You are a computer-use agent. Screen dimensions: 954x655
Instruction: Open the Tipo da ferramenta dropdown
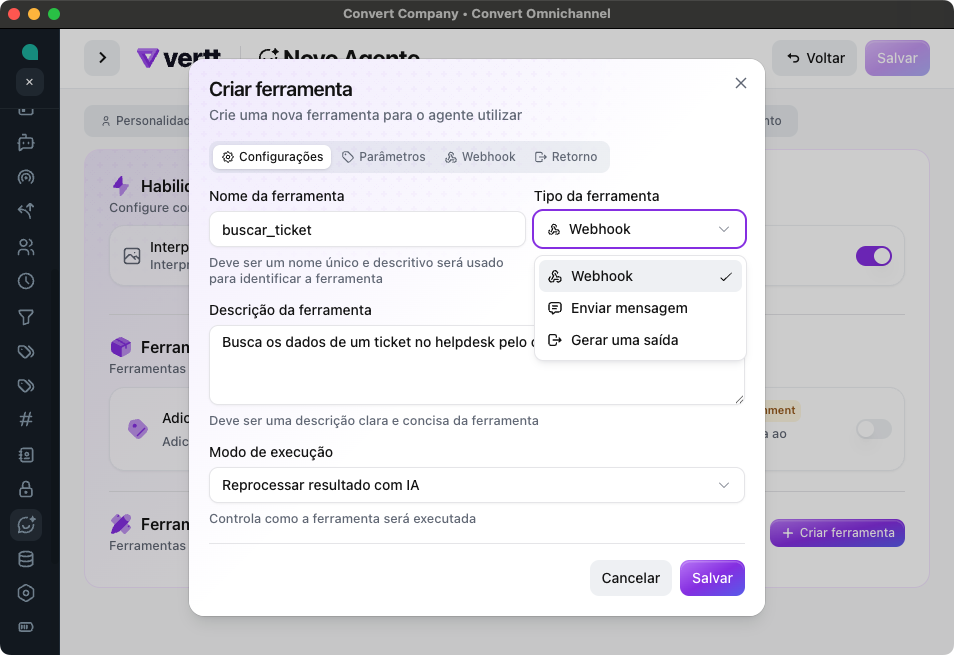tap(639, 229)
